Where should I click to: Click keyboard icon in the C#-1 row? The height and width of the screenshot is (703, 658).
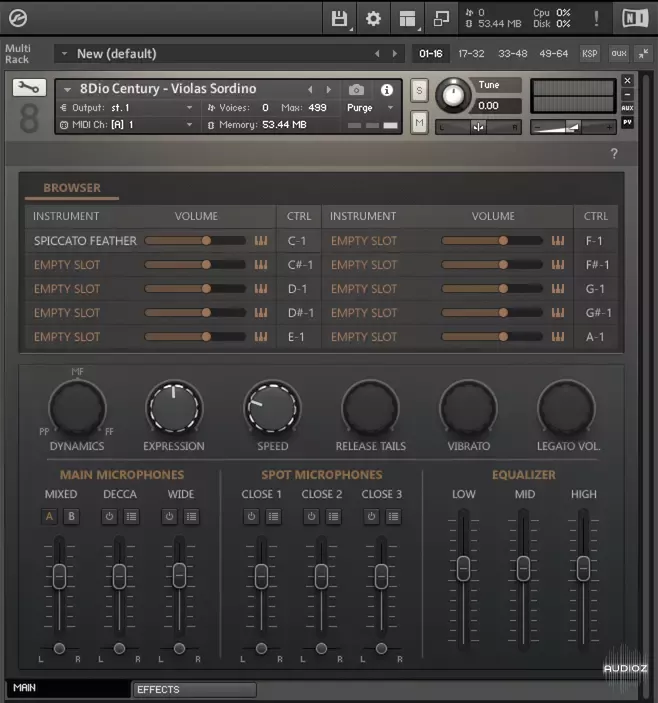(x=261, y=265)
